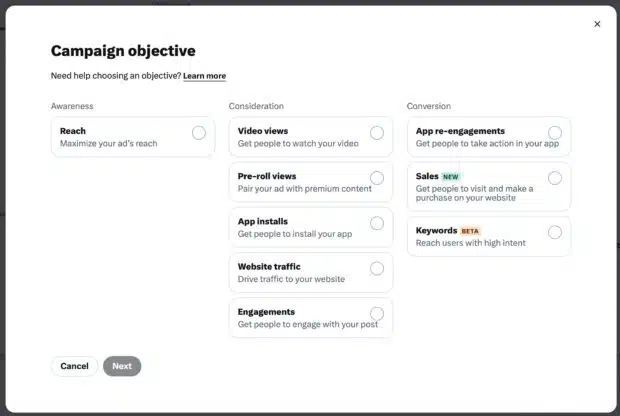Select the Engagements radio button
Viewport: 620px width, 416px height.
tap(377, 314)
